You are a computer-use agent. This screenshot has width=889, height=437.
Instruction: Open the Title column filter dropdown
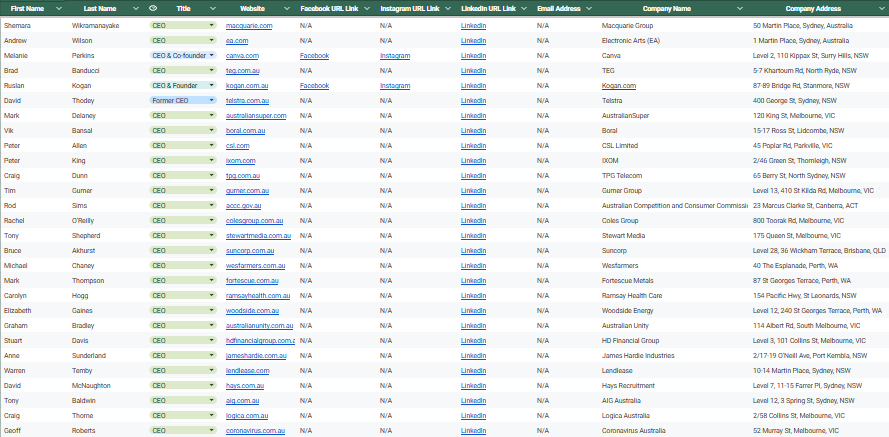pyautogui.click(x=213, y=9)
